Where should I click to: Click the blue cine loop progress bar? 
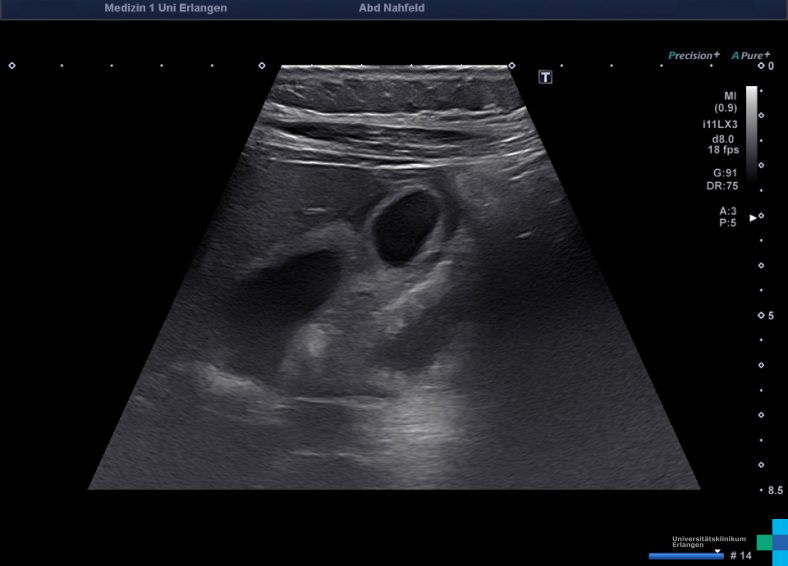tap(686, 556)
